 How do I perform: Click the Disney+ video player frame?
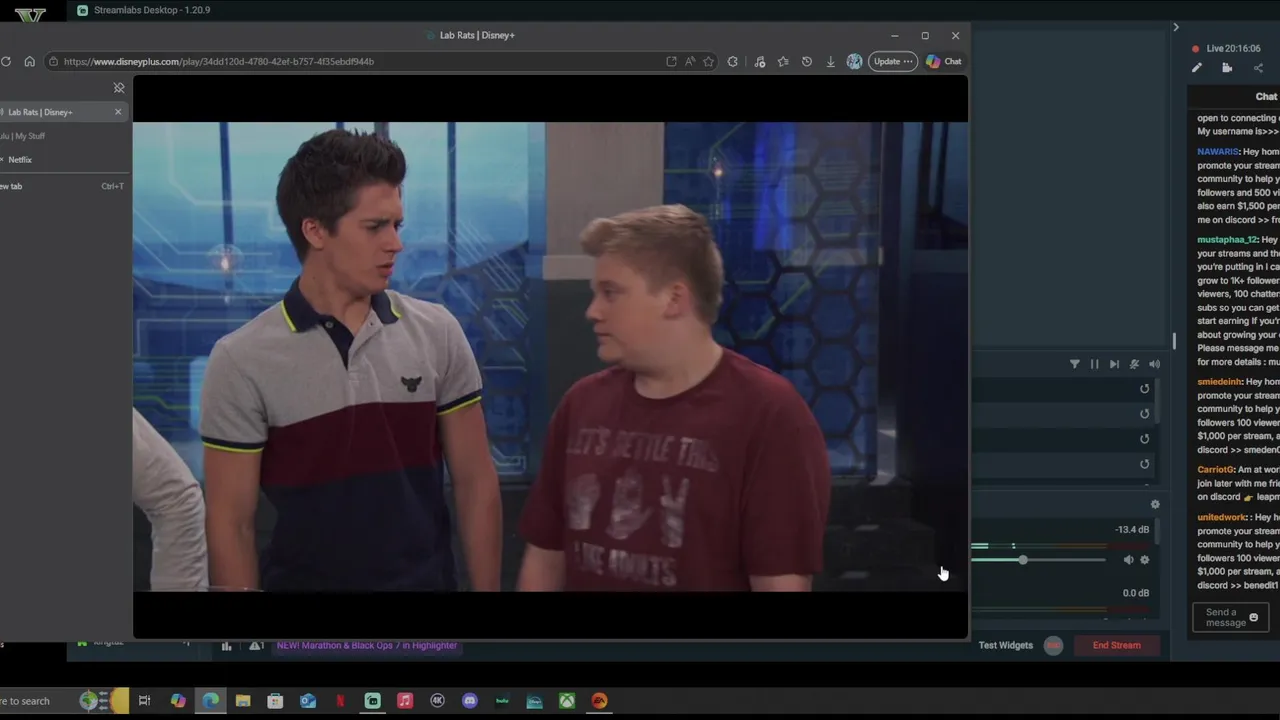point(550,357)
